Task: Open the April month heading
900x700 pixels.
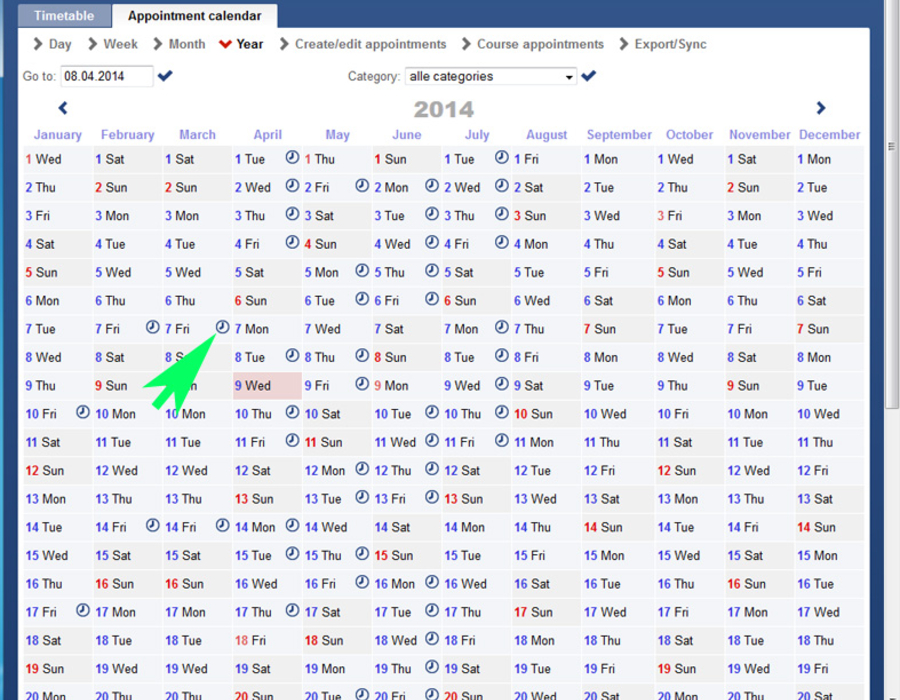Action: click(x=267, y=135)
